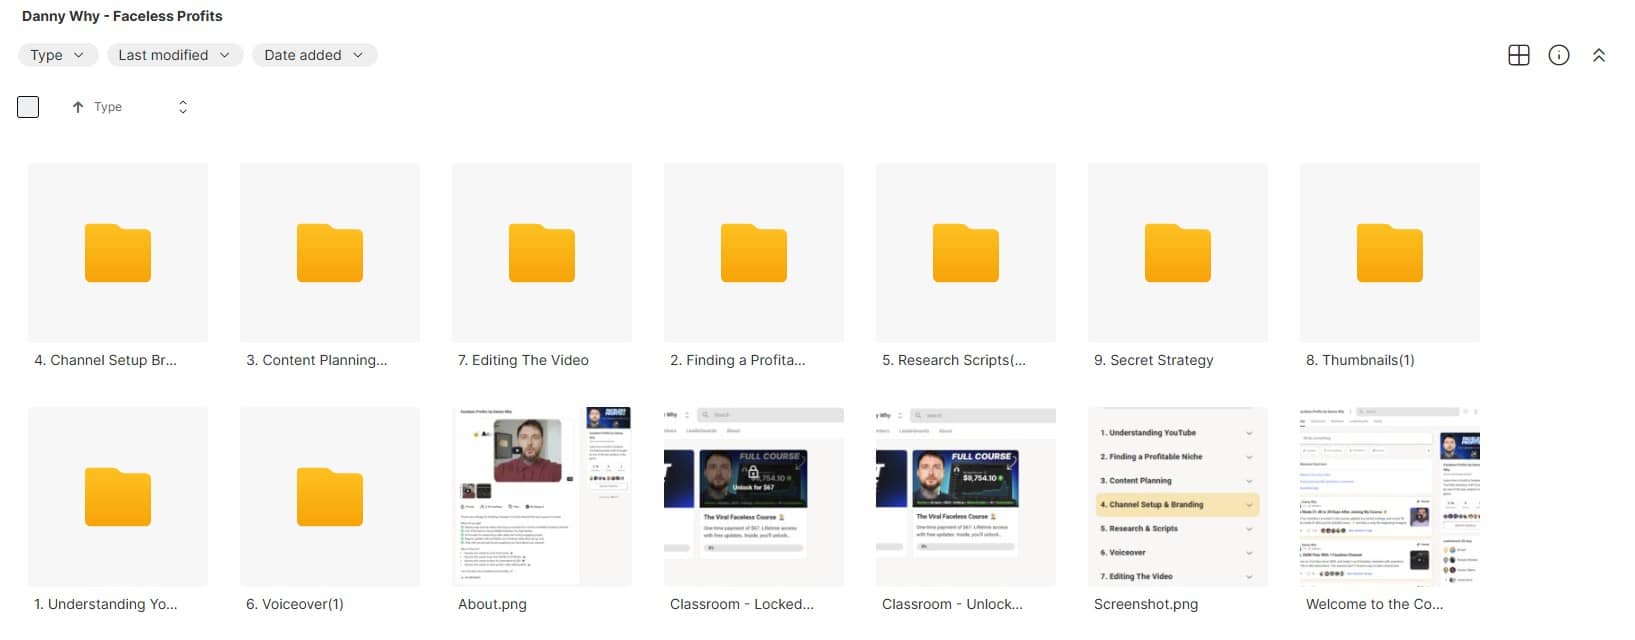1635x640 pixels.
Task: Switch to grid layout view icon
Action: (1518, 55)
